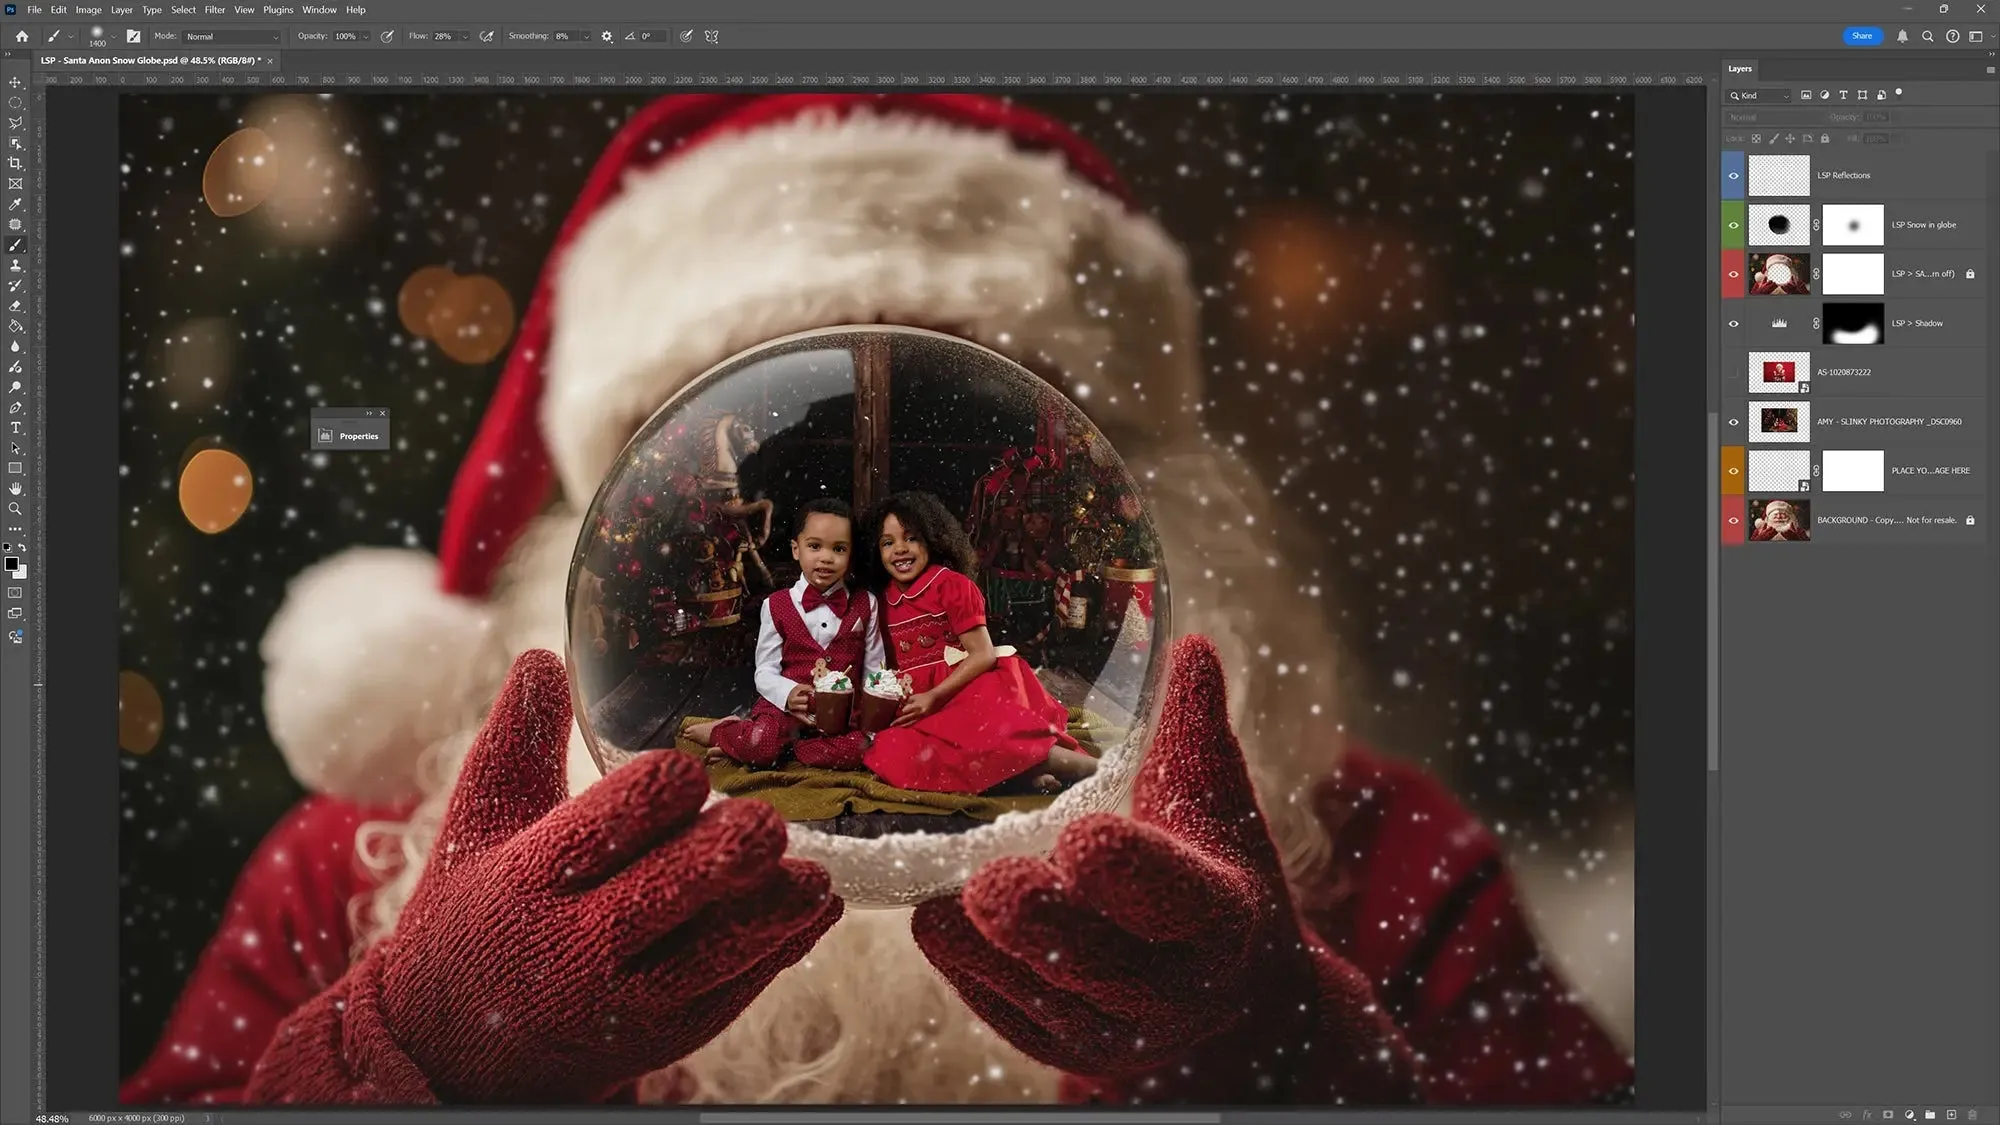
Task: Click the zoom level percentage field
Action: [x=53, y=1118]
